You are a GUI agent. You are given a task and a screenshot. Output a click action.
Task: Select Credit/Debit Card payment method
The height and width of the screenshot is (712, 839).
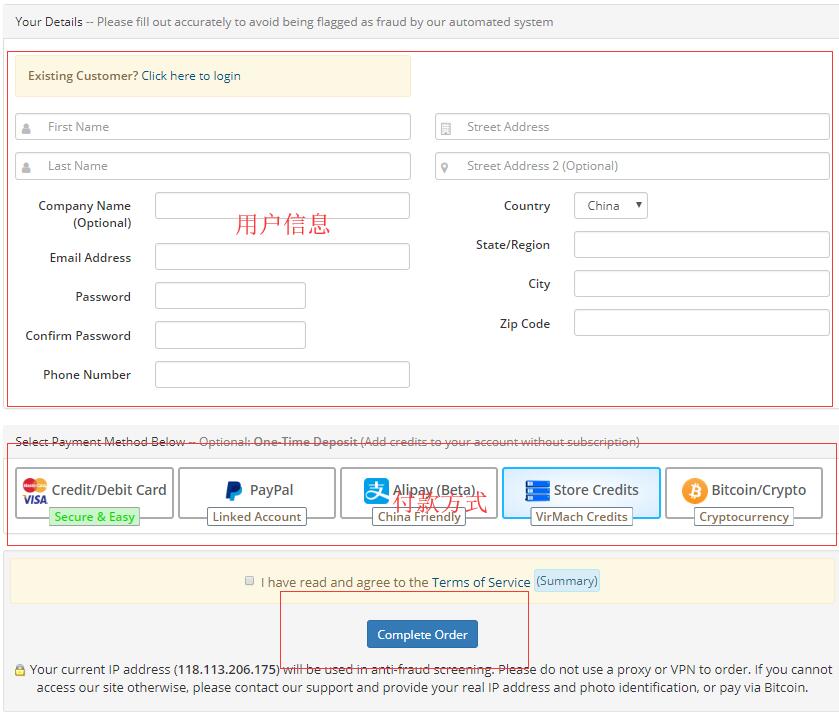point(95,493)
